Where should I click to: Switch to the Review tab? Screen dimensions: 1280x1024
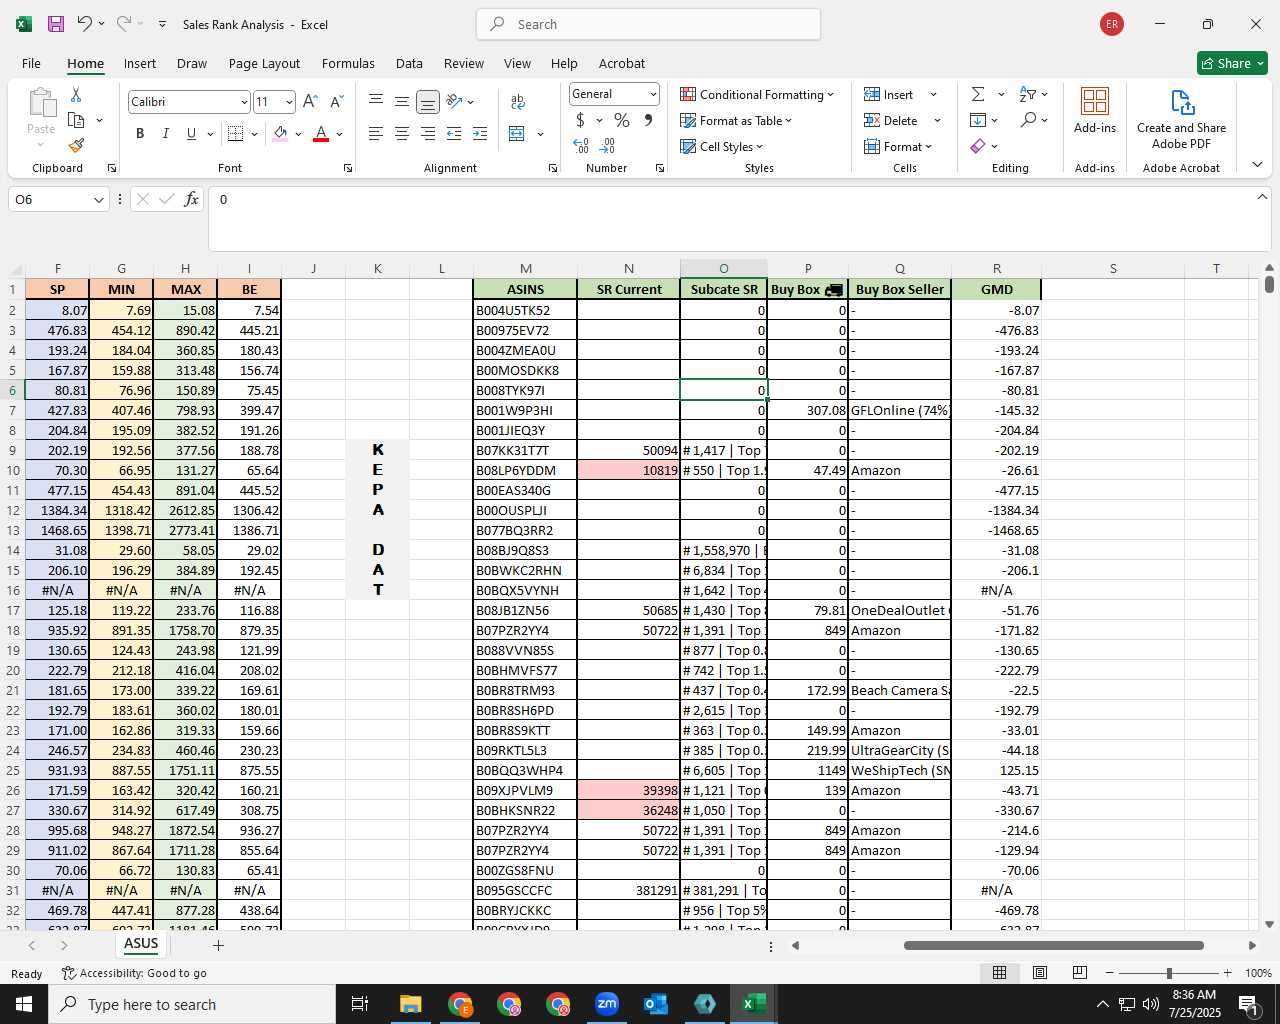[x=464, y=63]
